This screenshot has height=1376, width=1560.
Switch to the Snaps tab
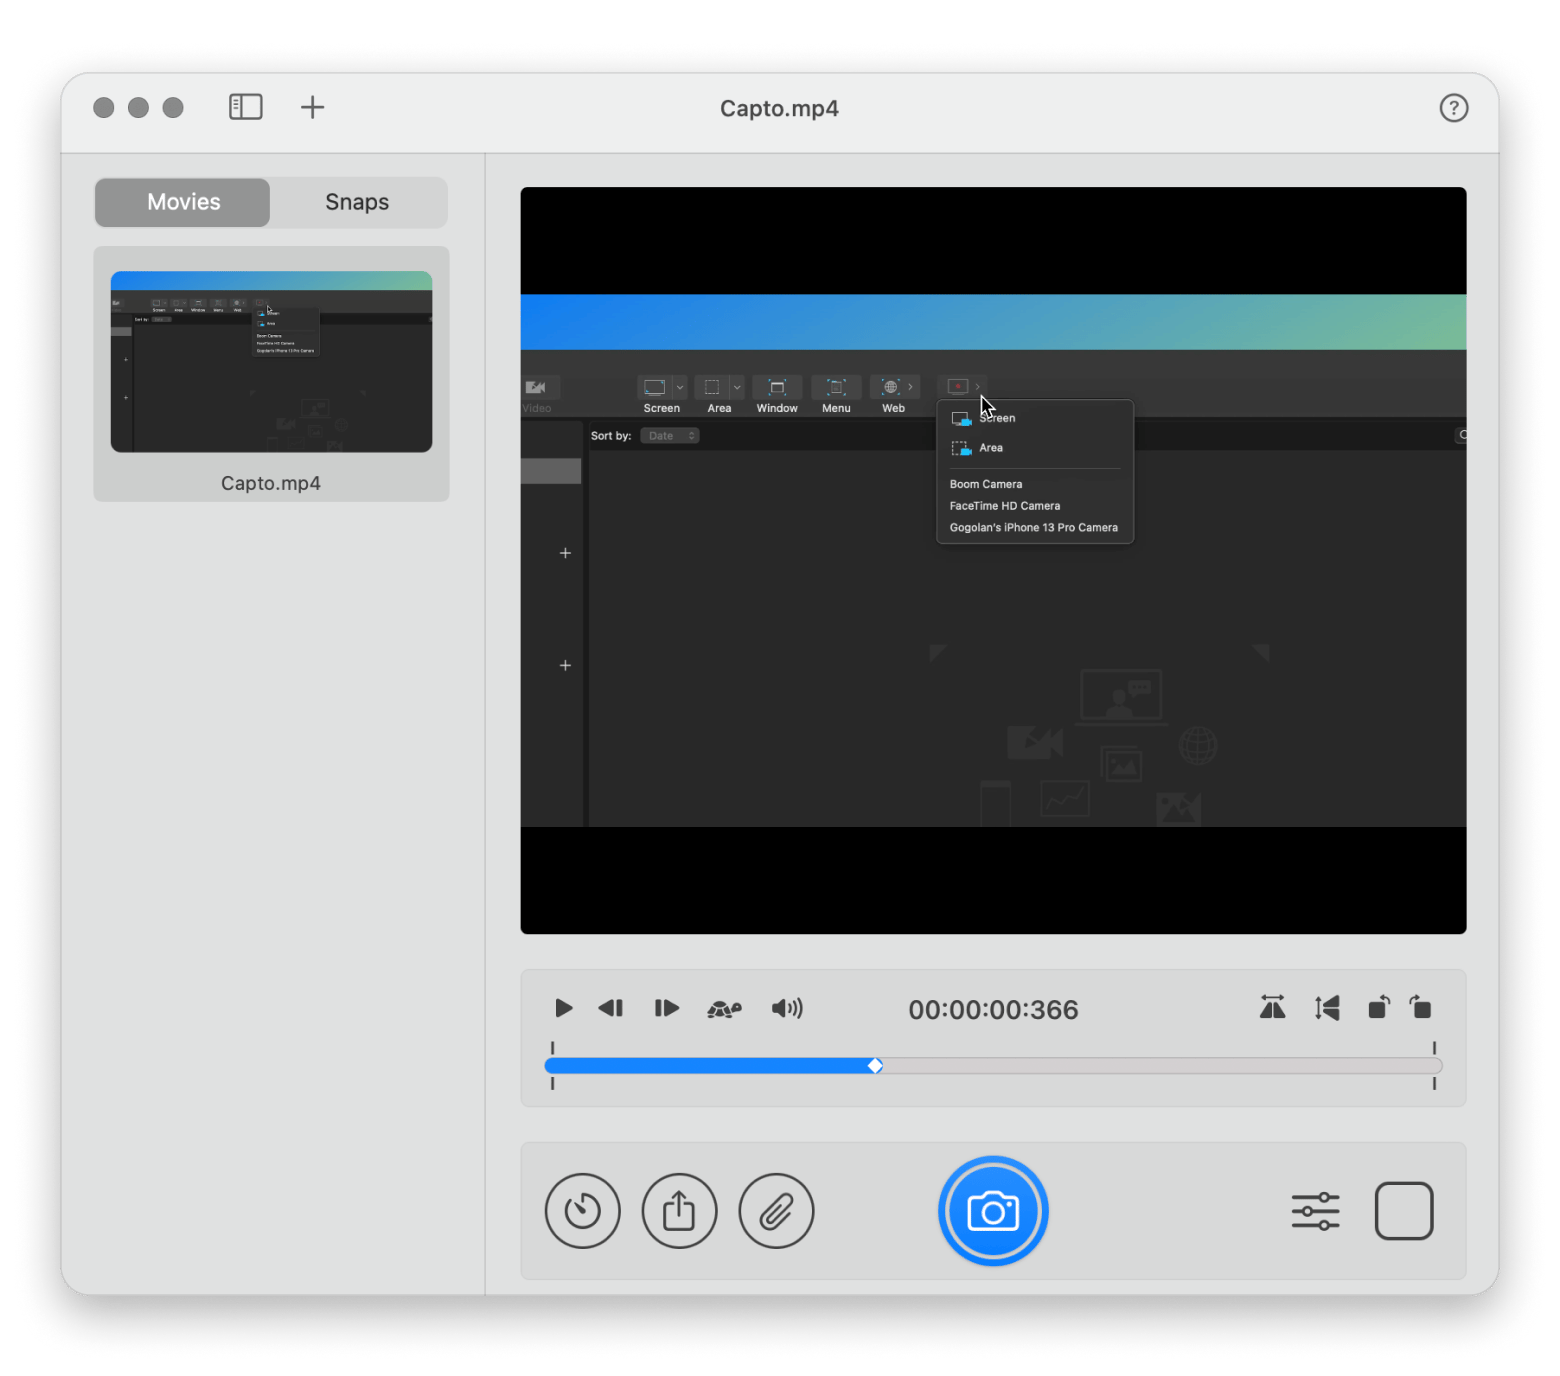[x=357, y=202]
